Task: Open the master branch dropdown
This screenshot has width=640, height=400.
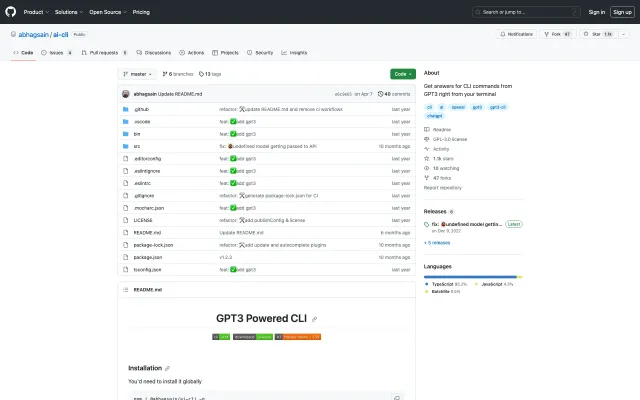Action: (138, 74)
